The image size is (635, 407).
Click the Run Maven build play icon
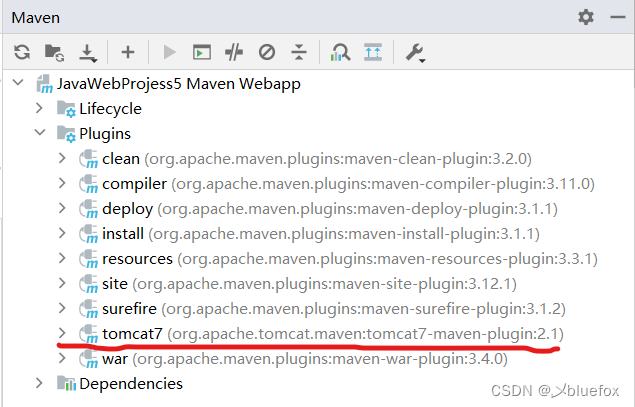pos(169,52)
